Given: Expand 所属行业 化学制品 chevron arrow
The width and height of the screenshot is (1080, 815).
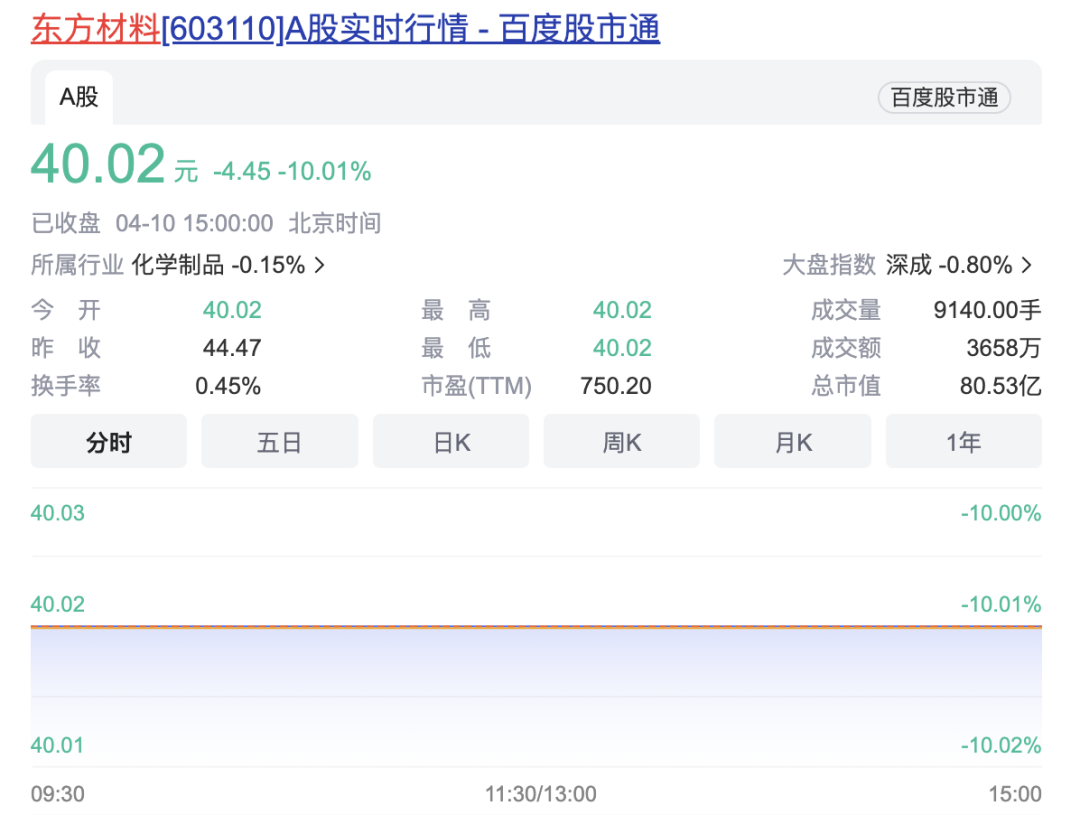Looking at the screenshot, I should point(320,265).
